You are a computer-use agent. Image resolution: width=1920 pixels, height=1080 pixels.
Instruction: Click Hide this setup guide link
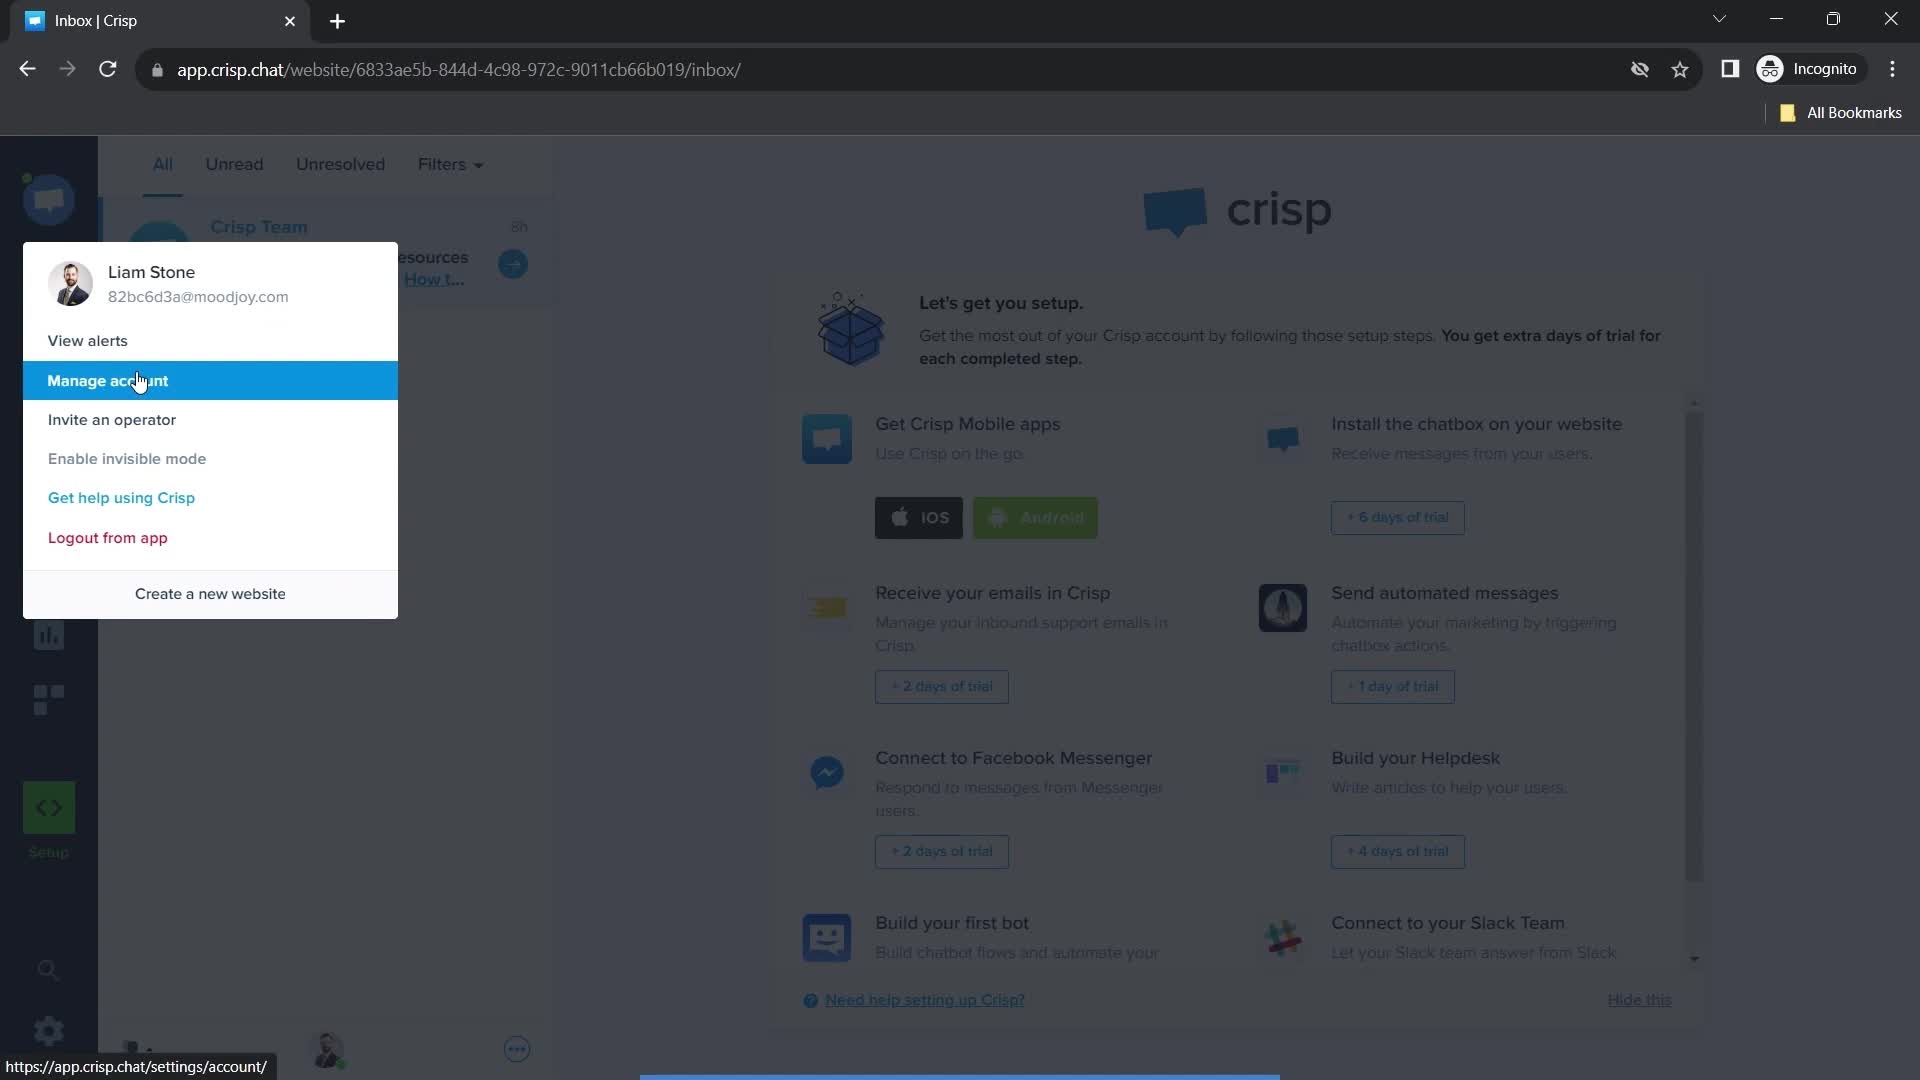[1640, 1000]
